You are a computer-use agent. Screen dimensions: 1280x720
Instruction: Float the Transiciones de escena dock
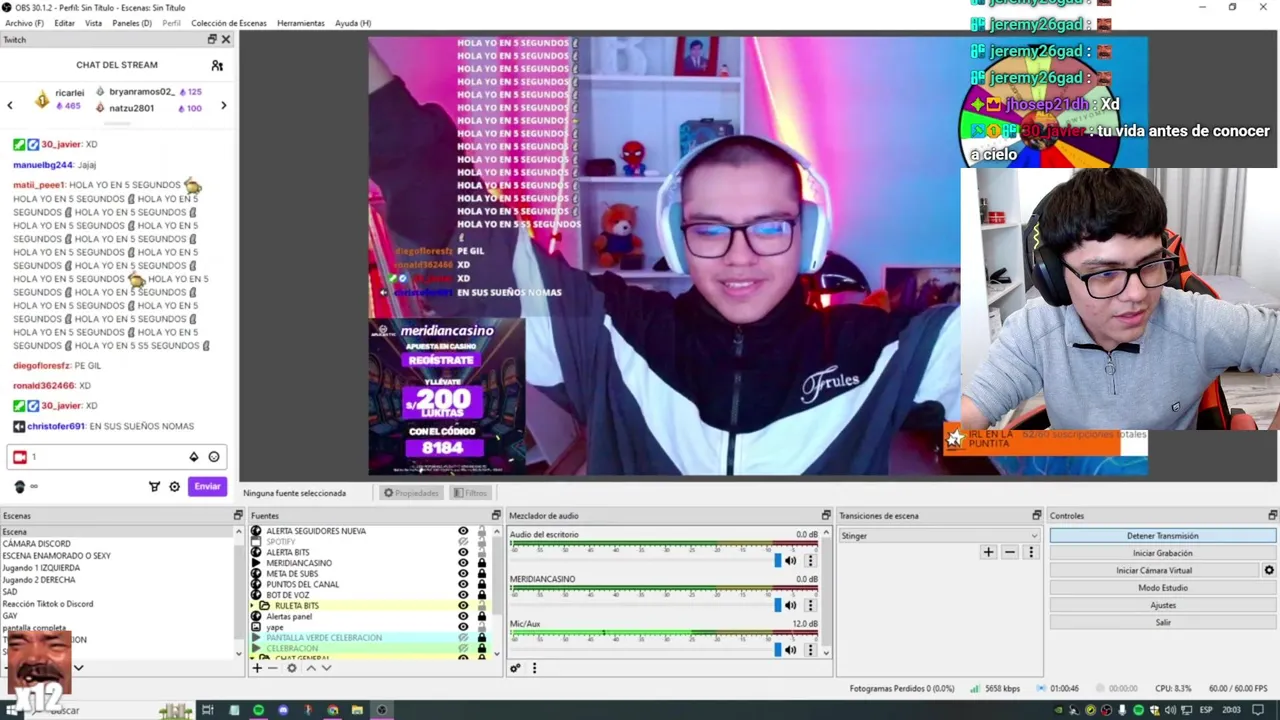[1037, 515]
